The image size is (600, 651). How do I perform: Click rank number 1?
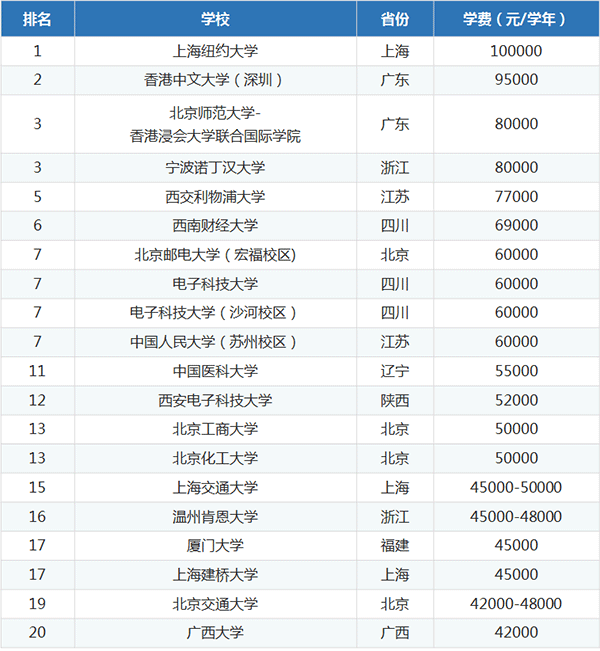point(37,51)
